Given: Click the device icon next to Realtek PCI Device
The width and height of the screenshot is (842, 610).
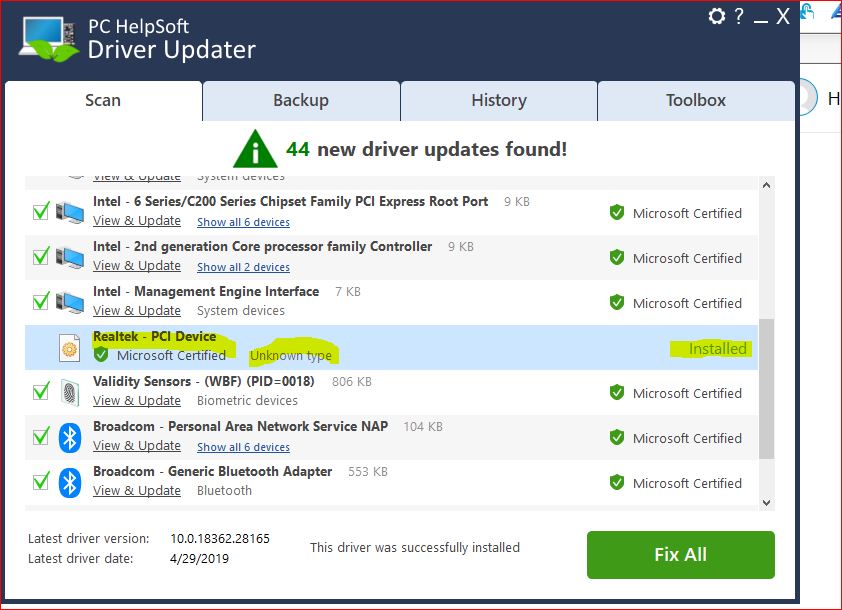Looking at the screenshot, I should click(x=69, y=346).
